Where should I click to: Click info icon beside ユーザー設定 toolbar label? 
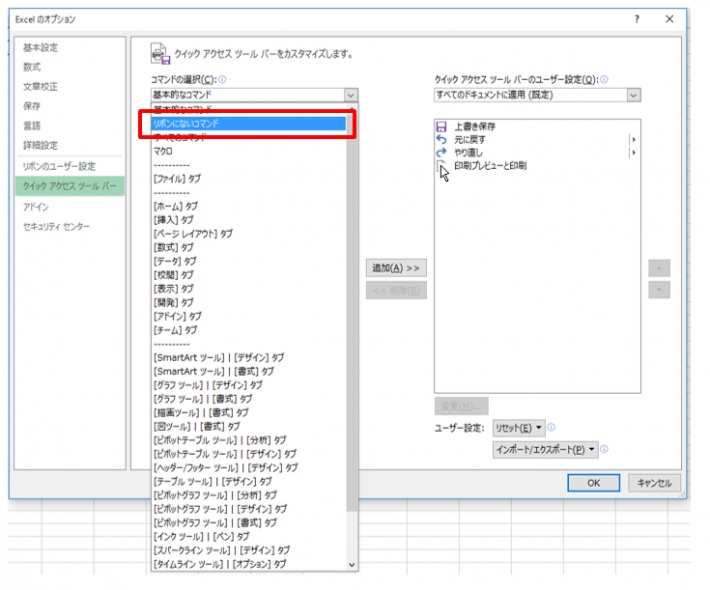(604, 80)
